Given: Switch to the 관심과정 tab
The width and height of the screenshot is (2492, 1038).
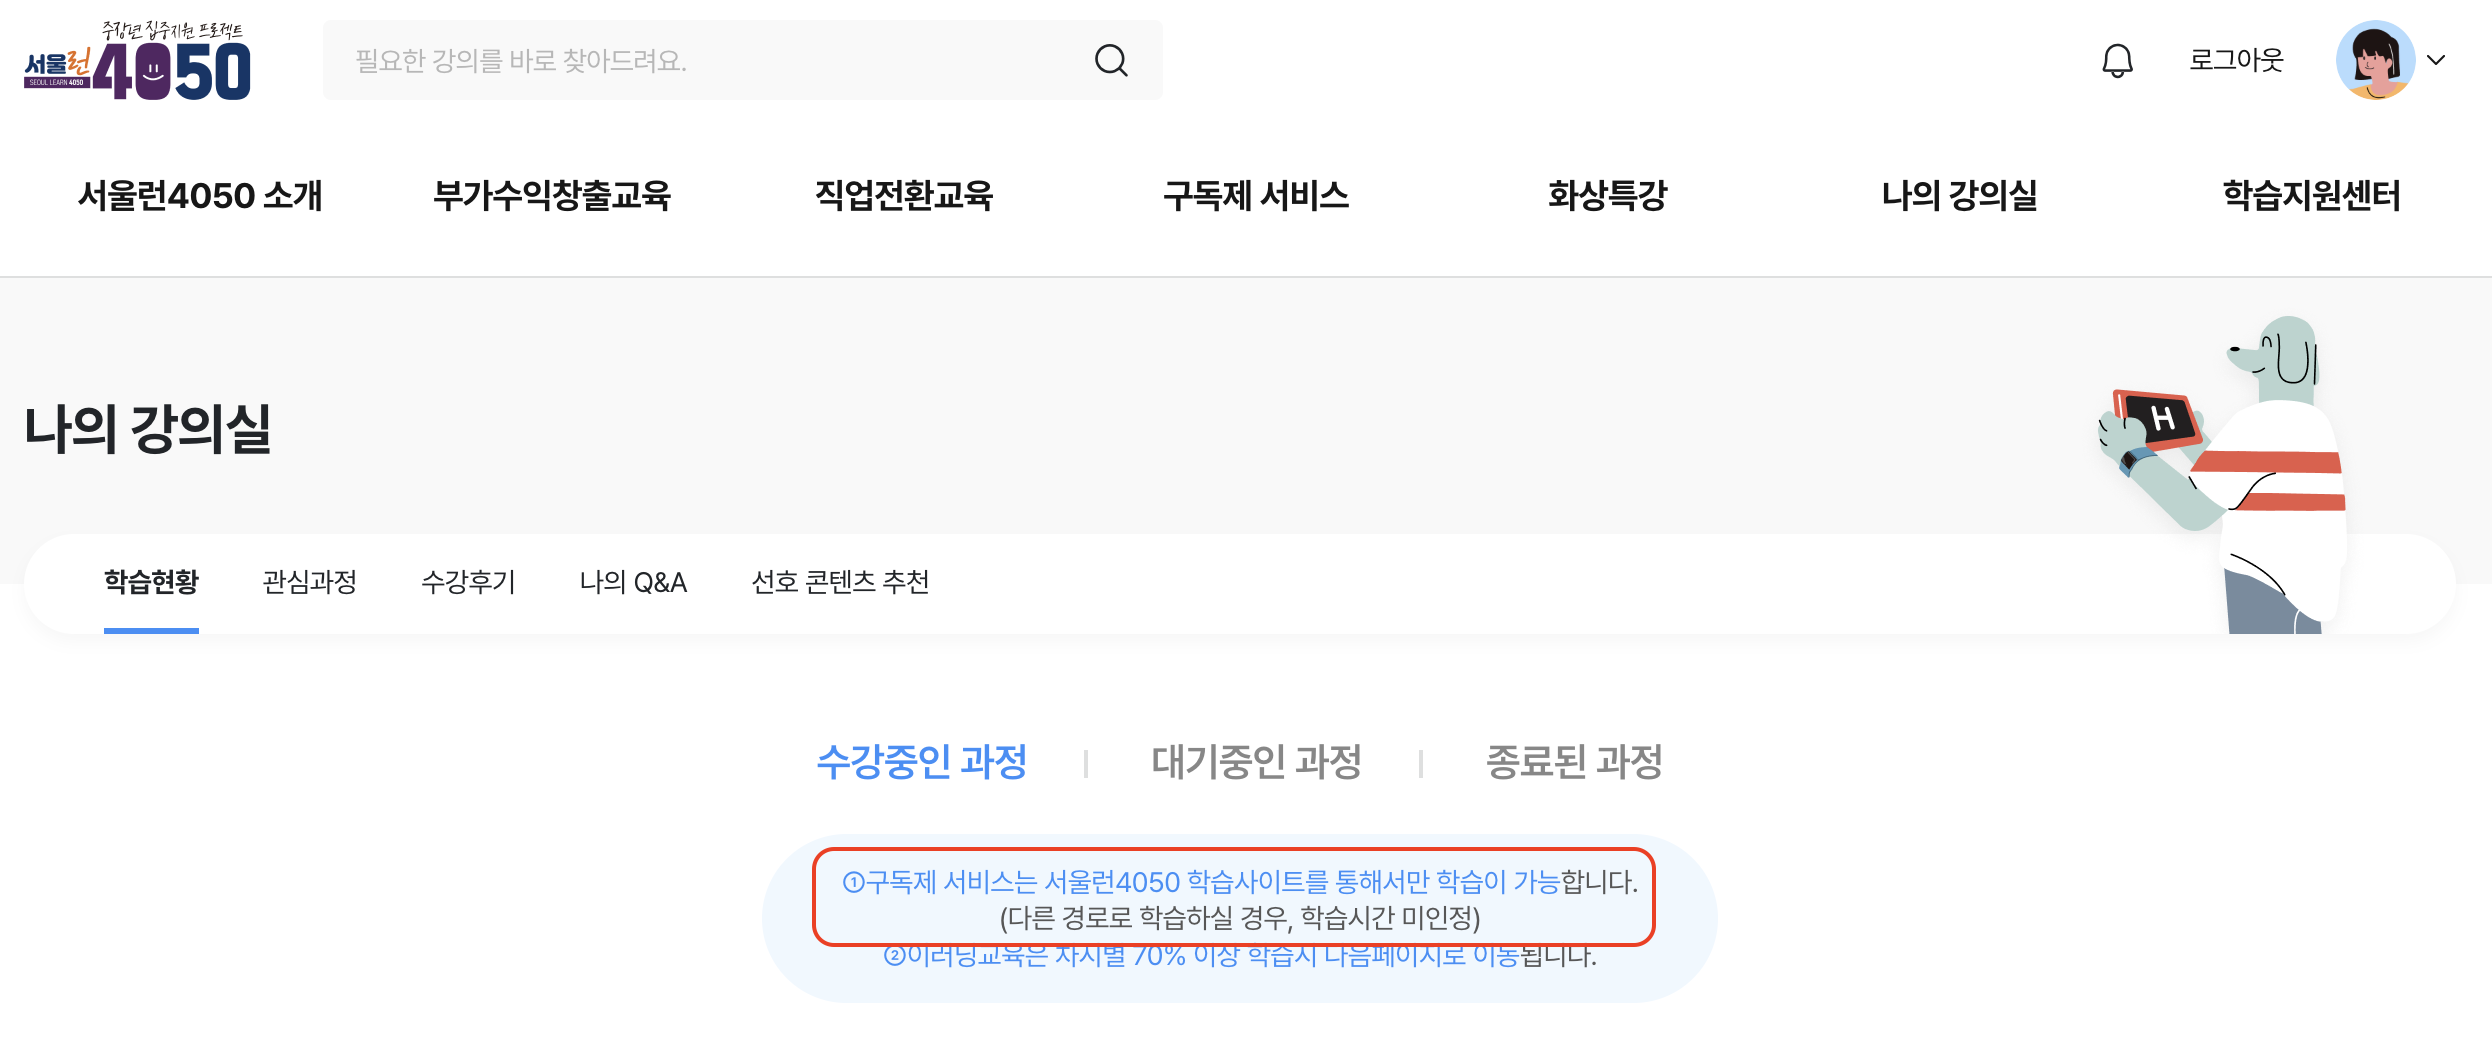Looking at the screenshot, I should pos(310,582).
